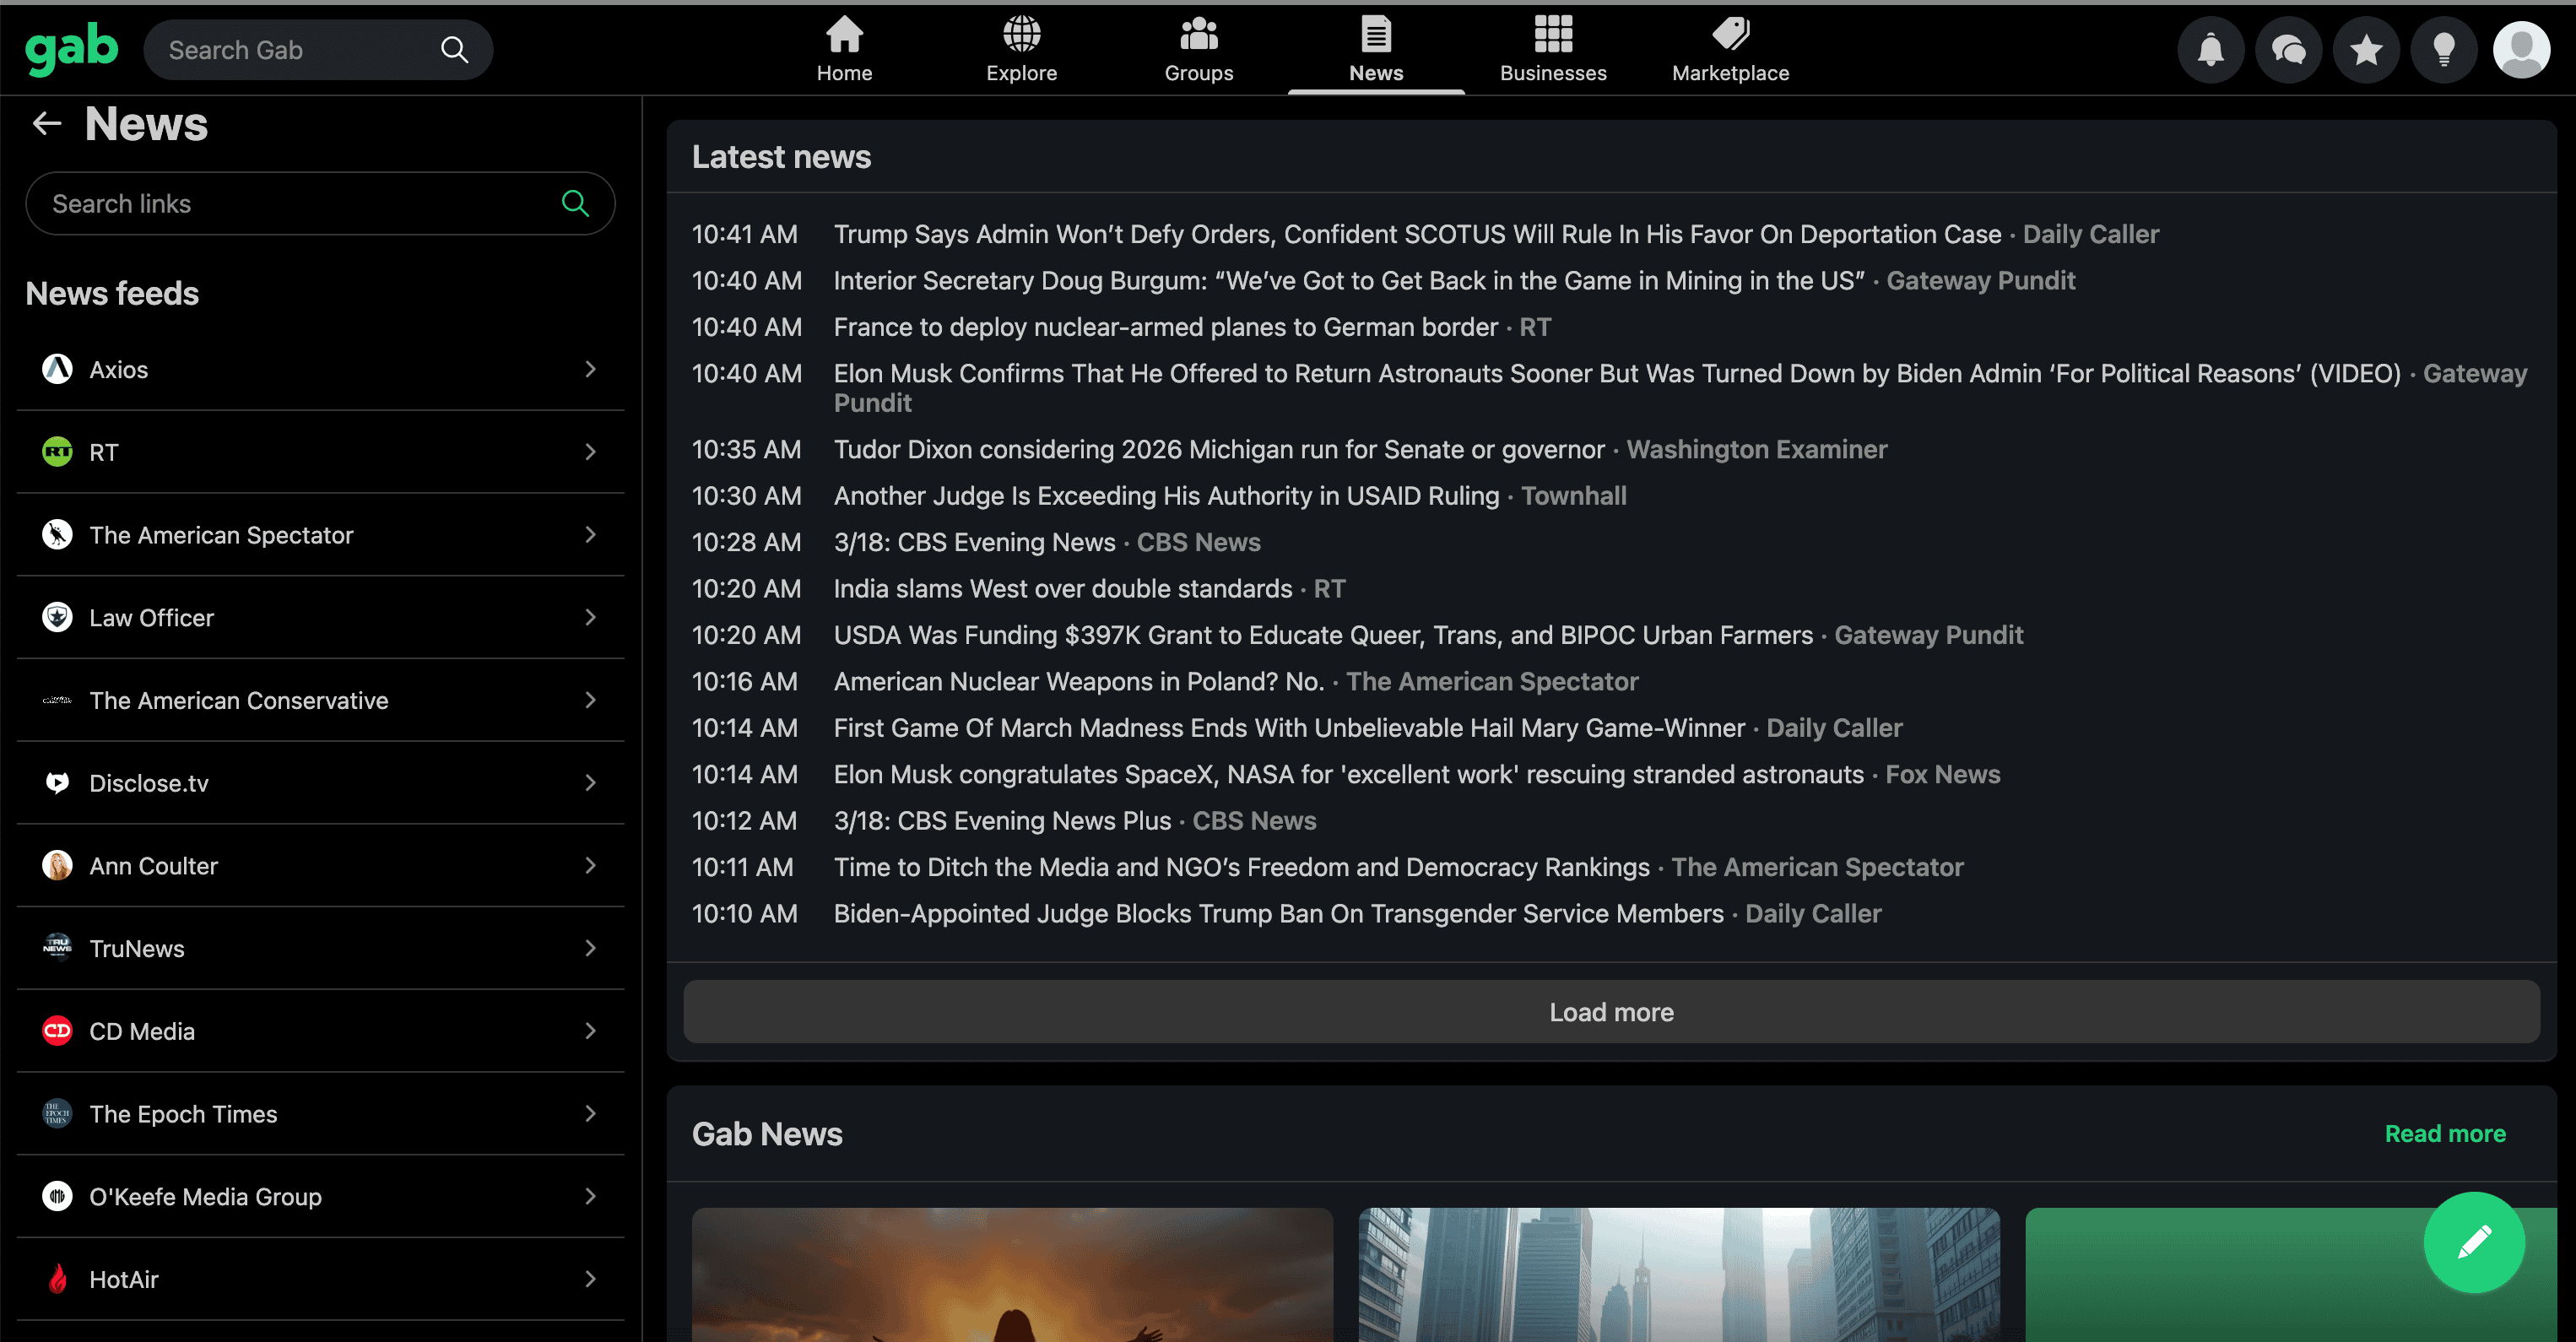The width and height of the screenshot is (2576, 1342).
Task: Click the lightbulb icon in header
Action: [x=2443, y=50]
